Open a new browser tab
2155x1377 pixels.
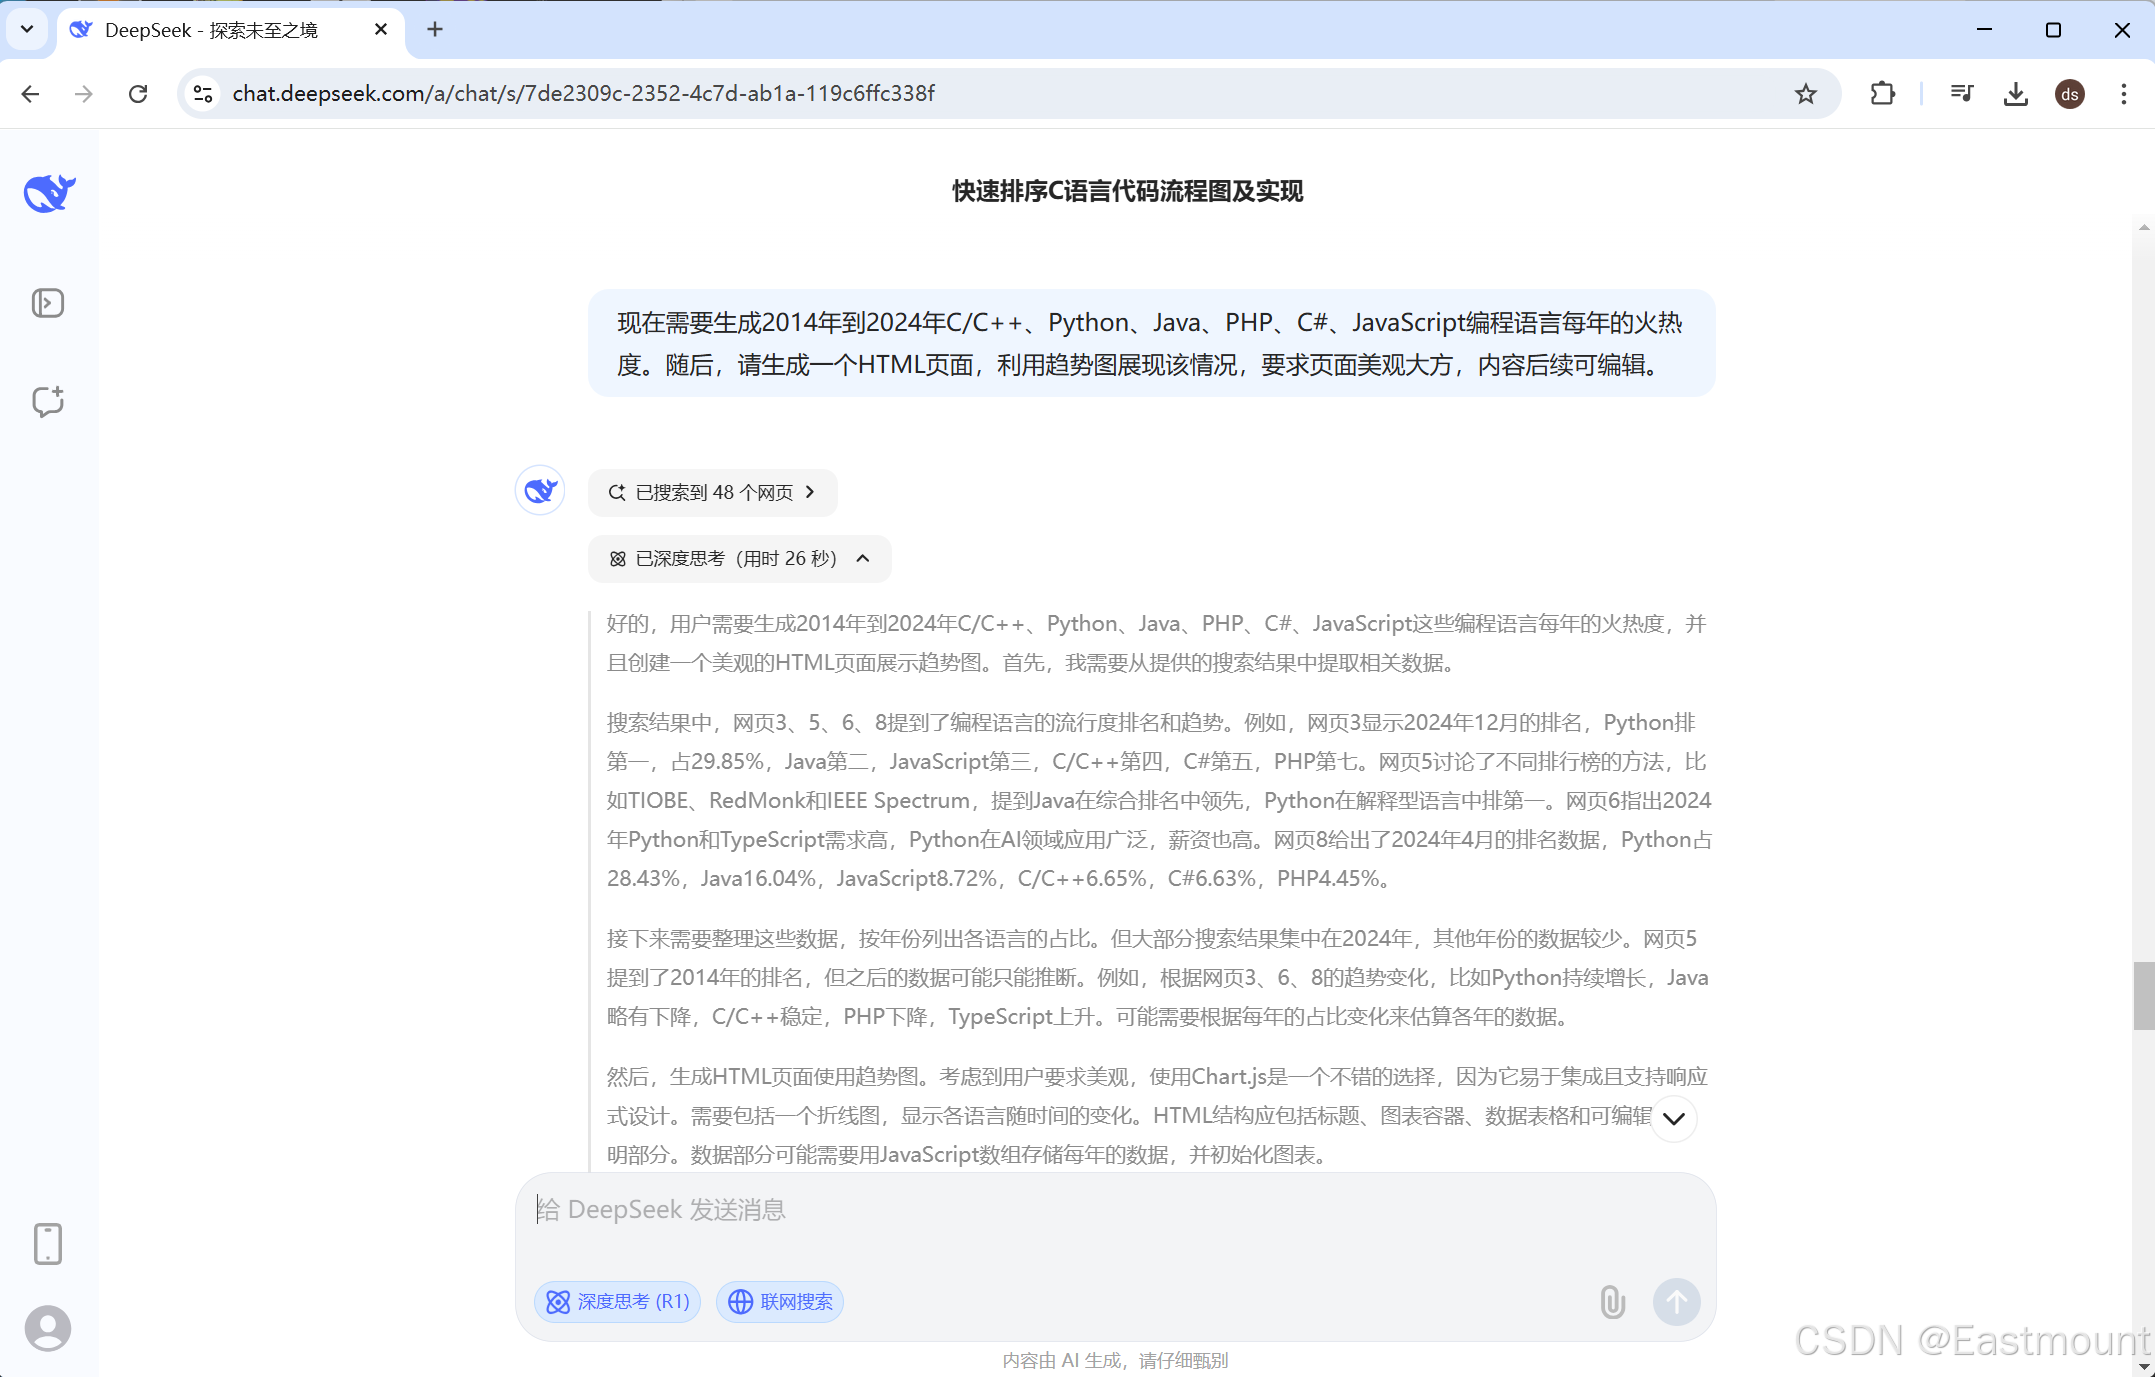435,30
